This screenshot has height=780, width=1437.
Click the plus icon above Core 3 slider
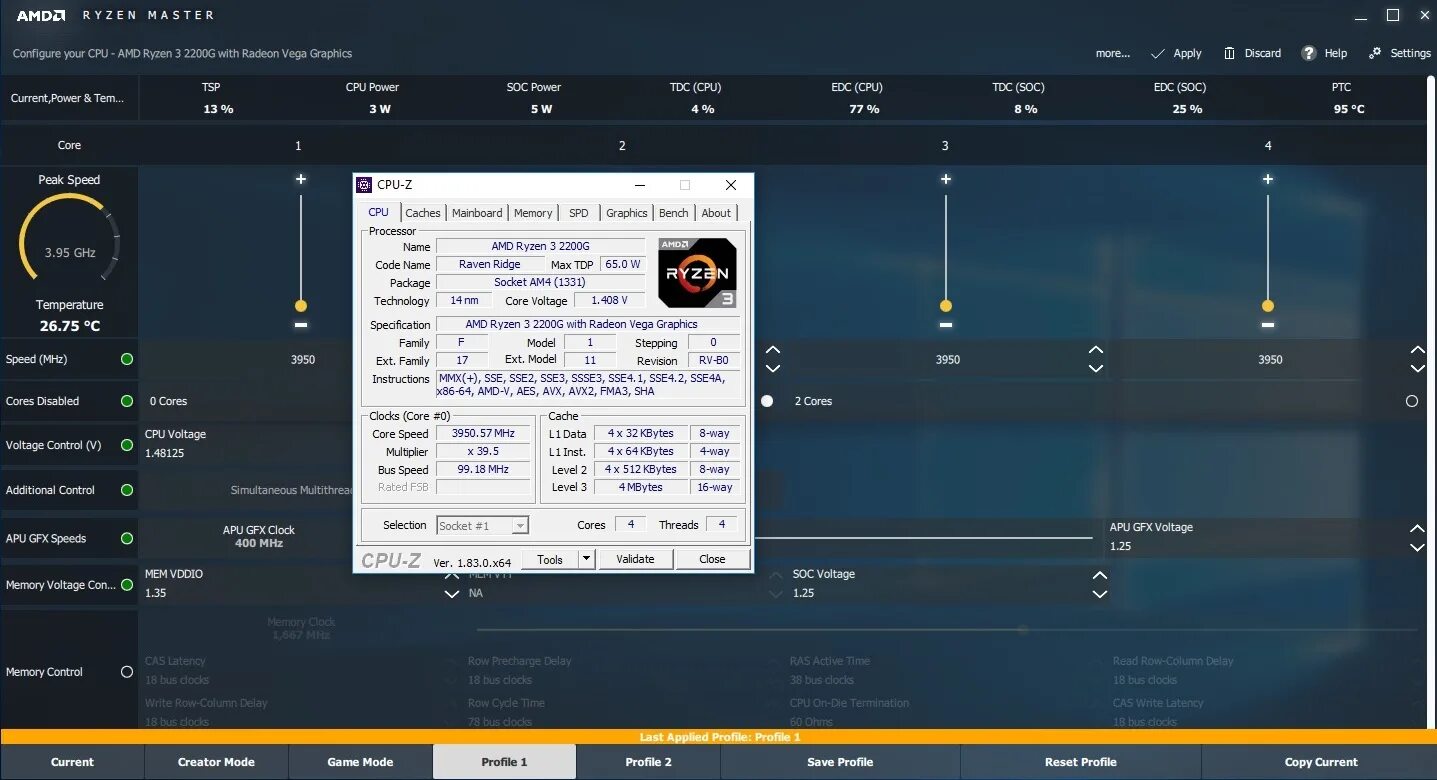946,179
